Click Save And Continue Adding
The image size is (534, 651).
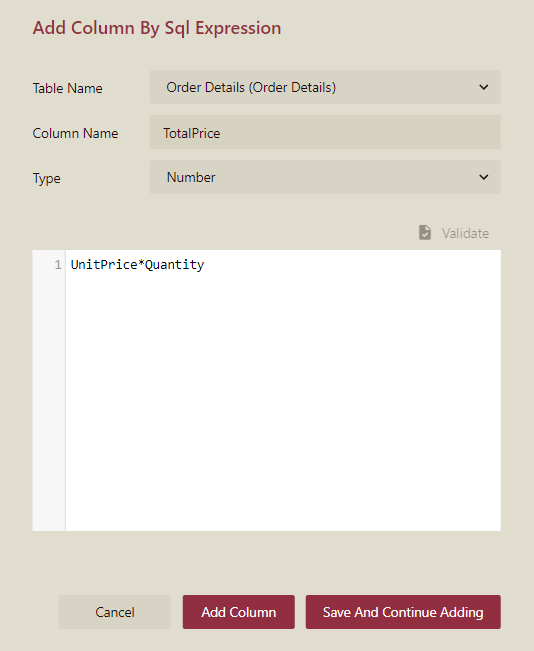click(403, 612)
